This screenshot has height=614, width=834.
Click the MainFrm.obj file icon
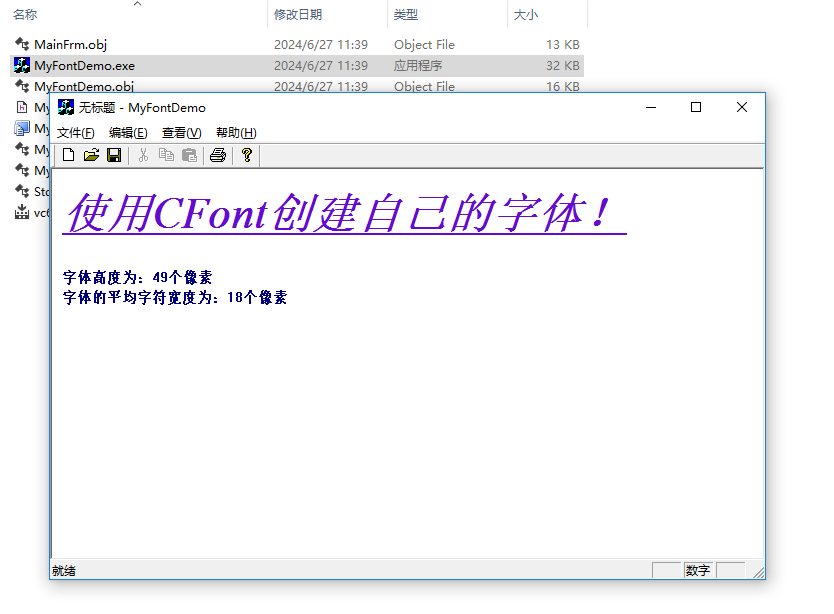pyautogui.click(x=22, y=44)
